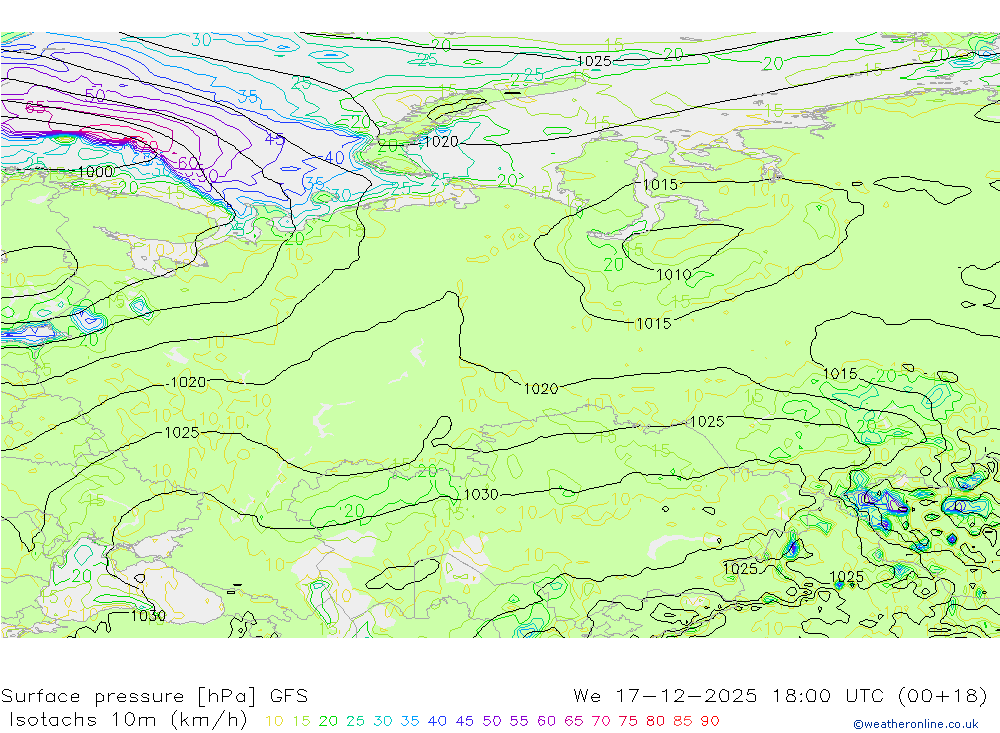Image resolution: width=1000 pixels, height=733 pixels.
Task: Select the pink 65 value in the legend
Action: tap(573, 722)
